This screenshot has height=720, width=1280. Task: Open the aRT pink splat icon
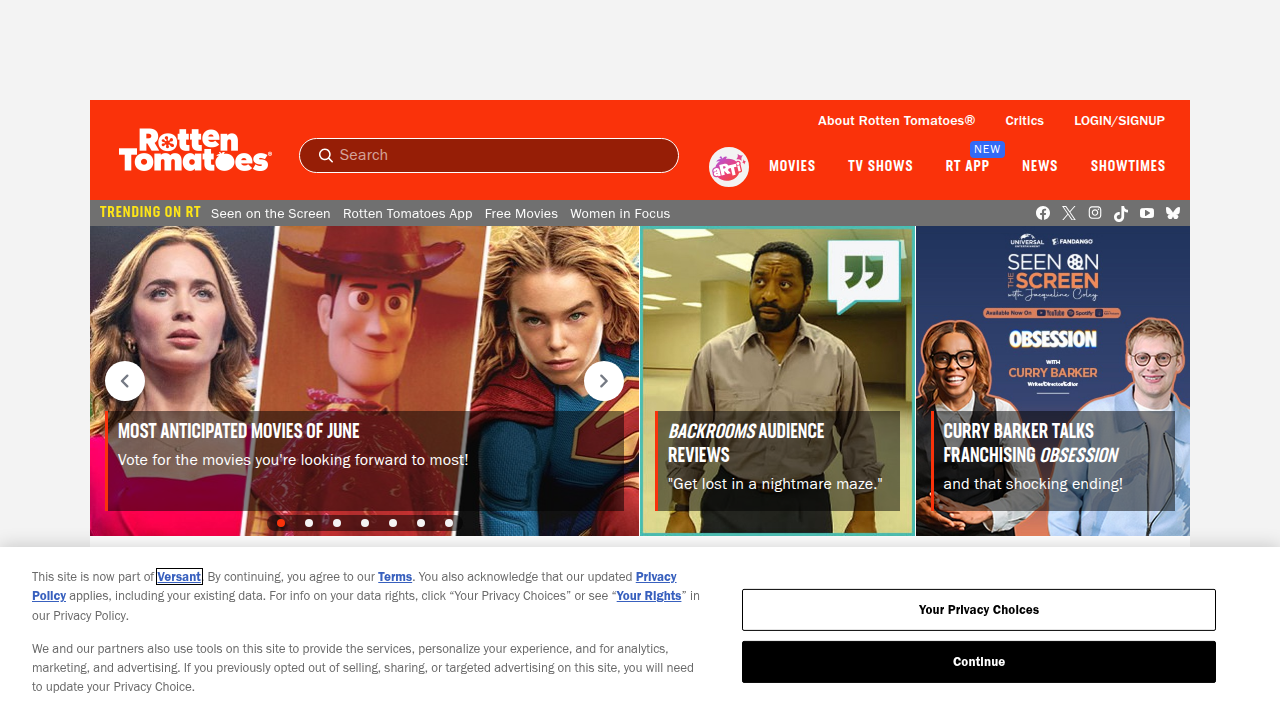(x=729, y=167)
